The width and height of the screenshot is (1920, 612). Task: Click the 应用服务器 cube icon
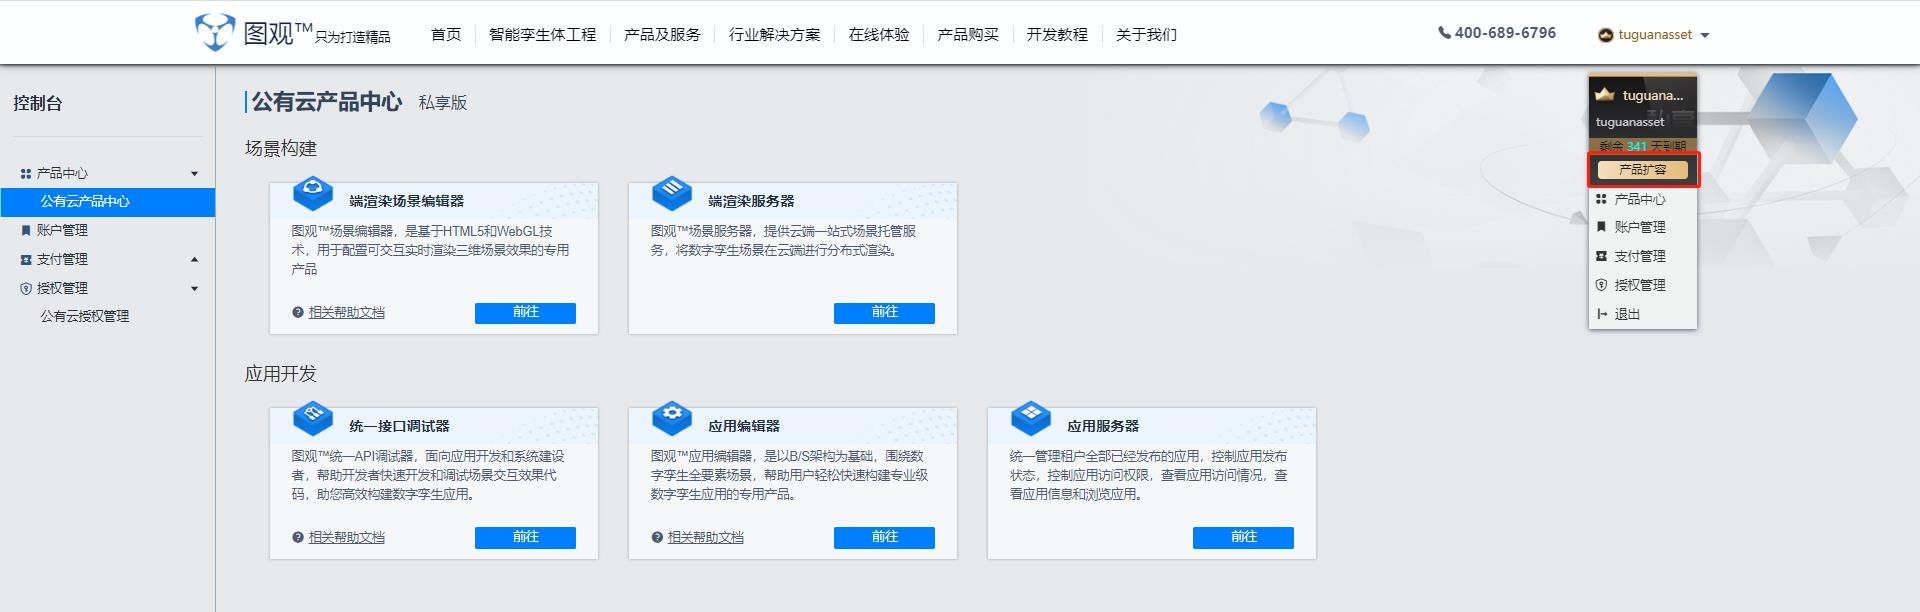point(1031,417)
